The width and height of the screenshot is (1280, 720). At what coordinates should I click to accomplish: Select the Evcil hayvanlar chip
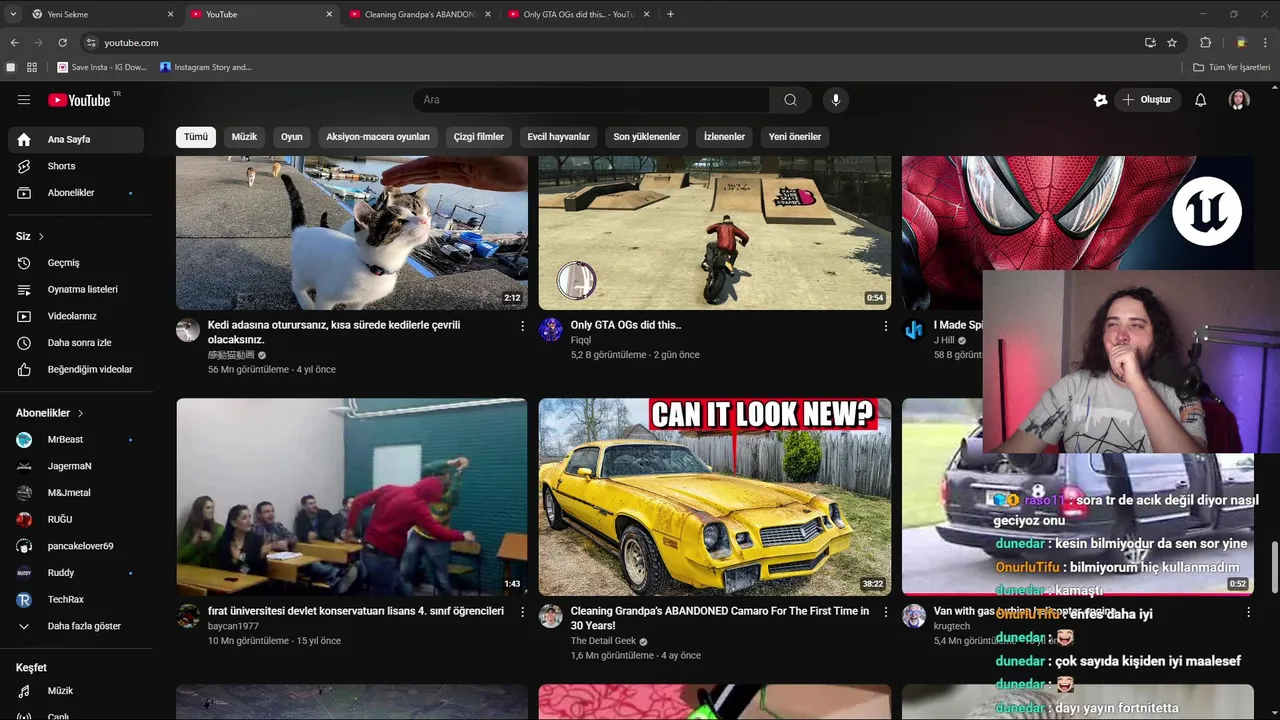tap(559, 137)
